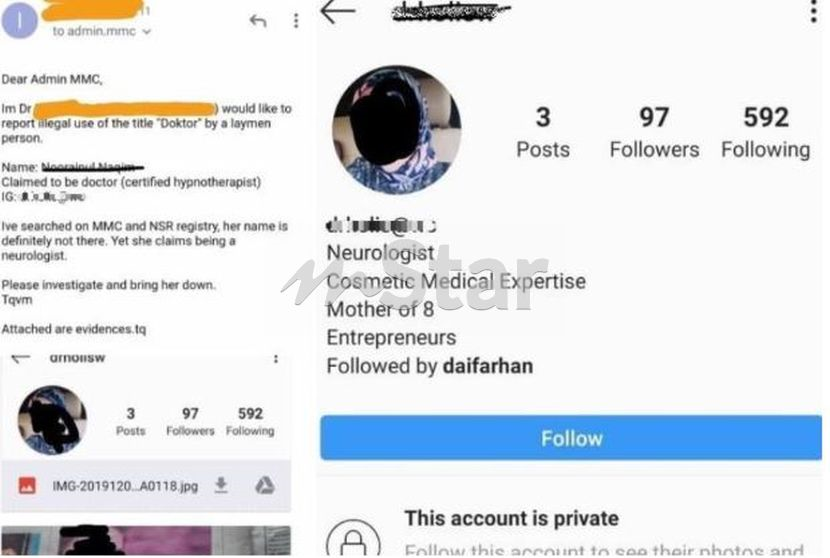Go back using Instagram's back arrow

pos(338,12)
